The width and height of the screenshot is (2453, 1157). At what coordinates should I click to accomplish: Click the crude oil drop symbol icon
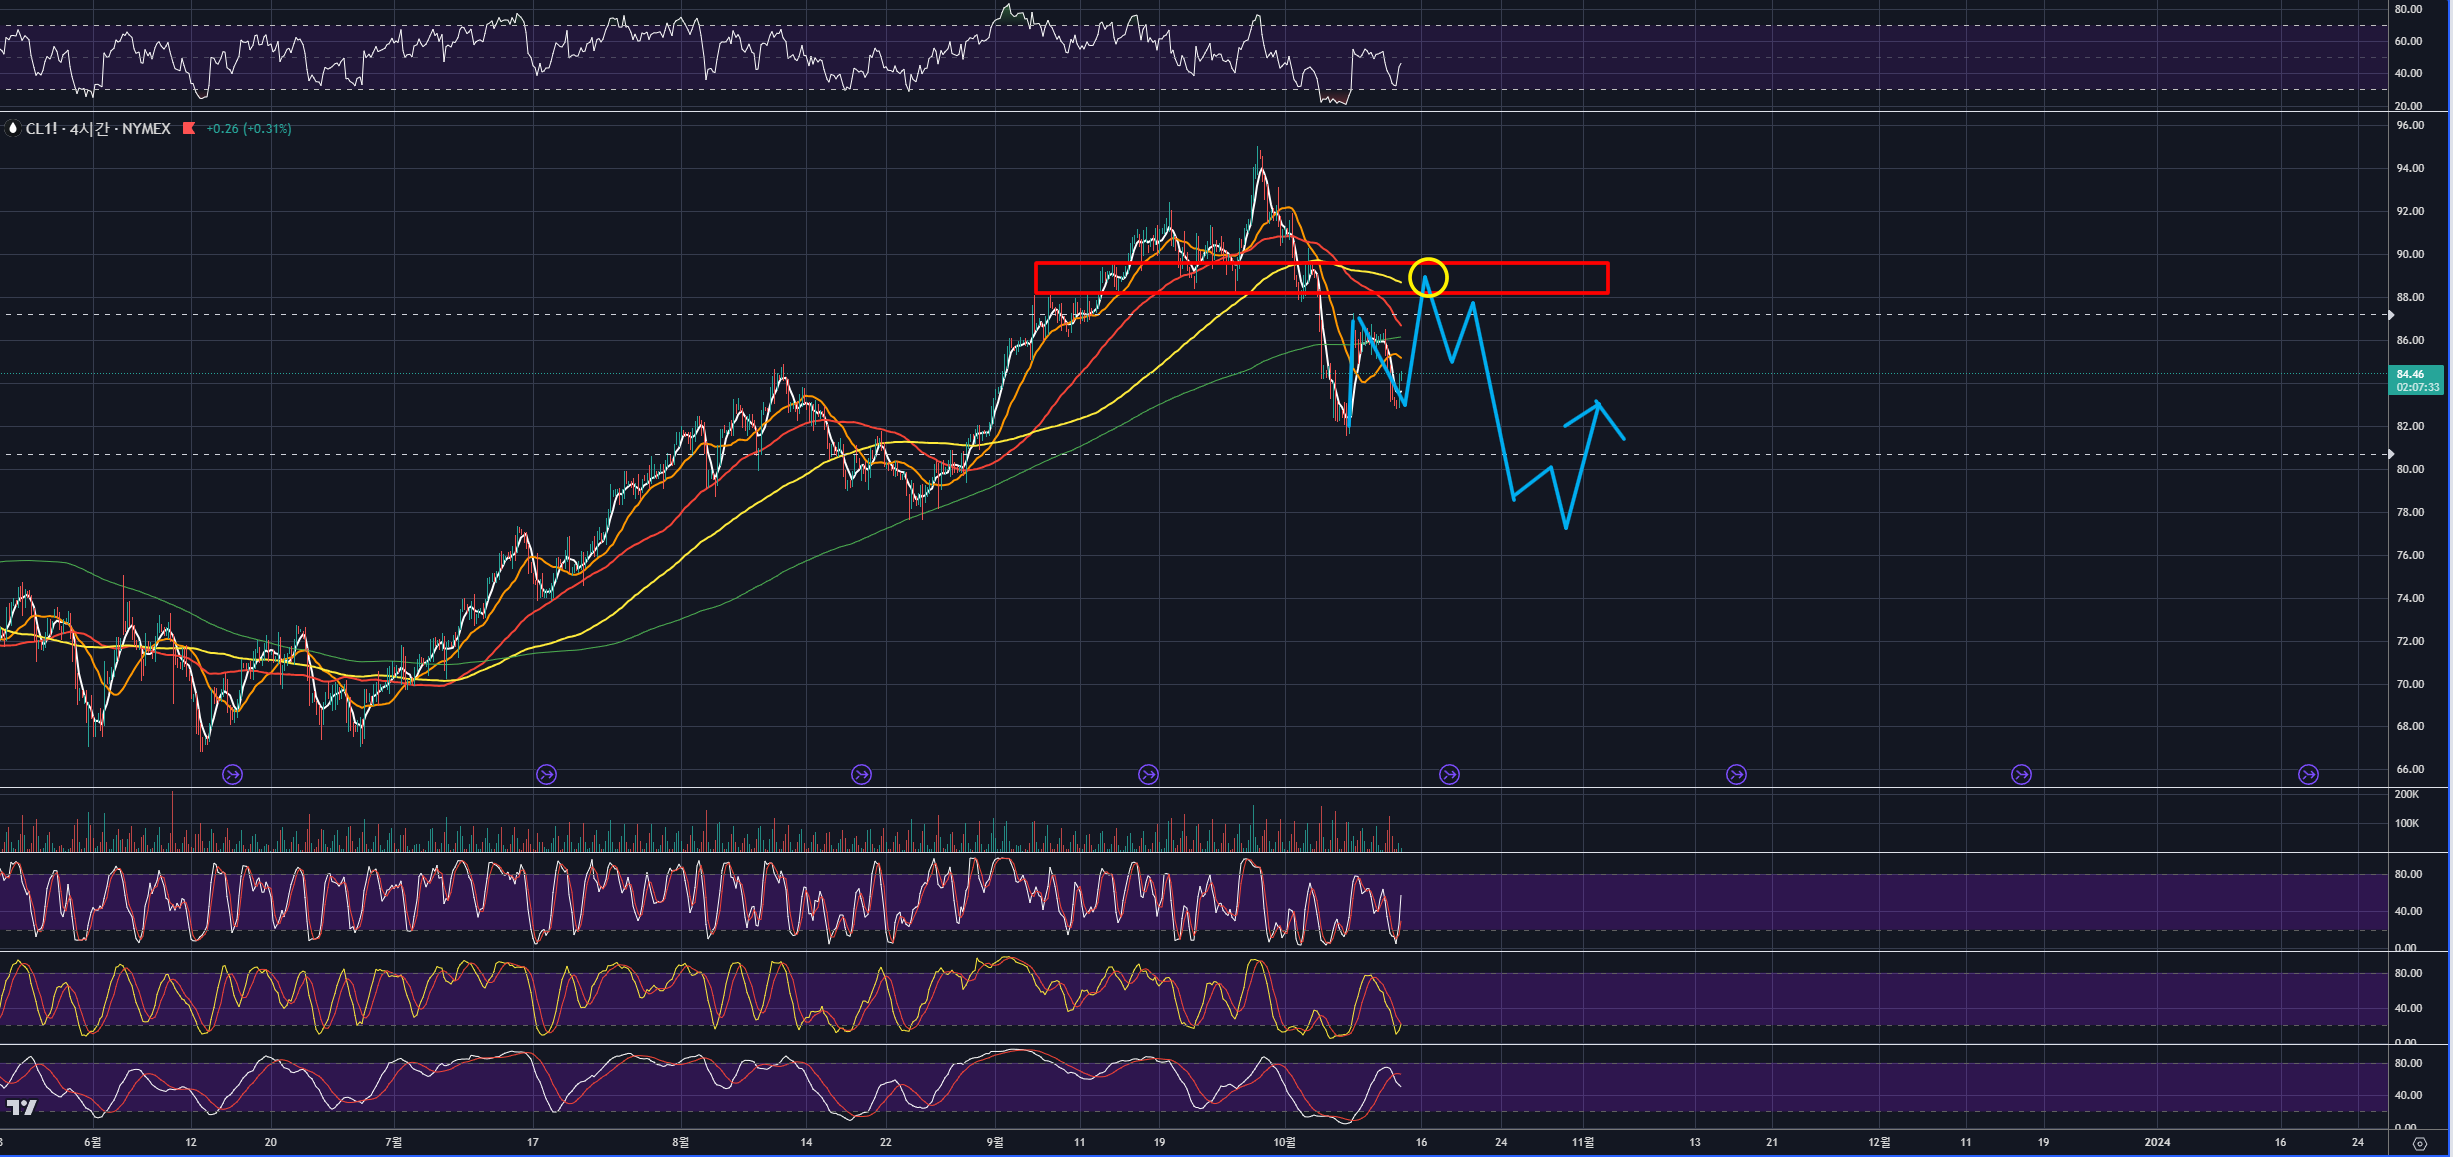pos(13,129)
